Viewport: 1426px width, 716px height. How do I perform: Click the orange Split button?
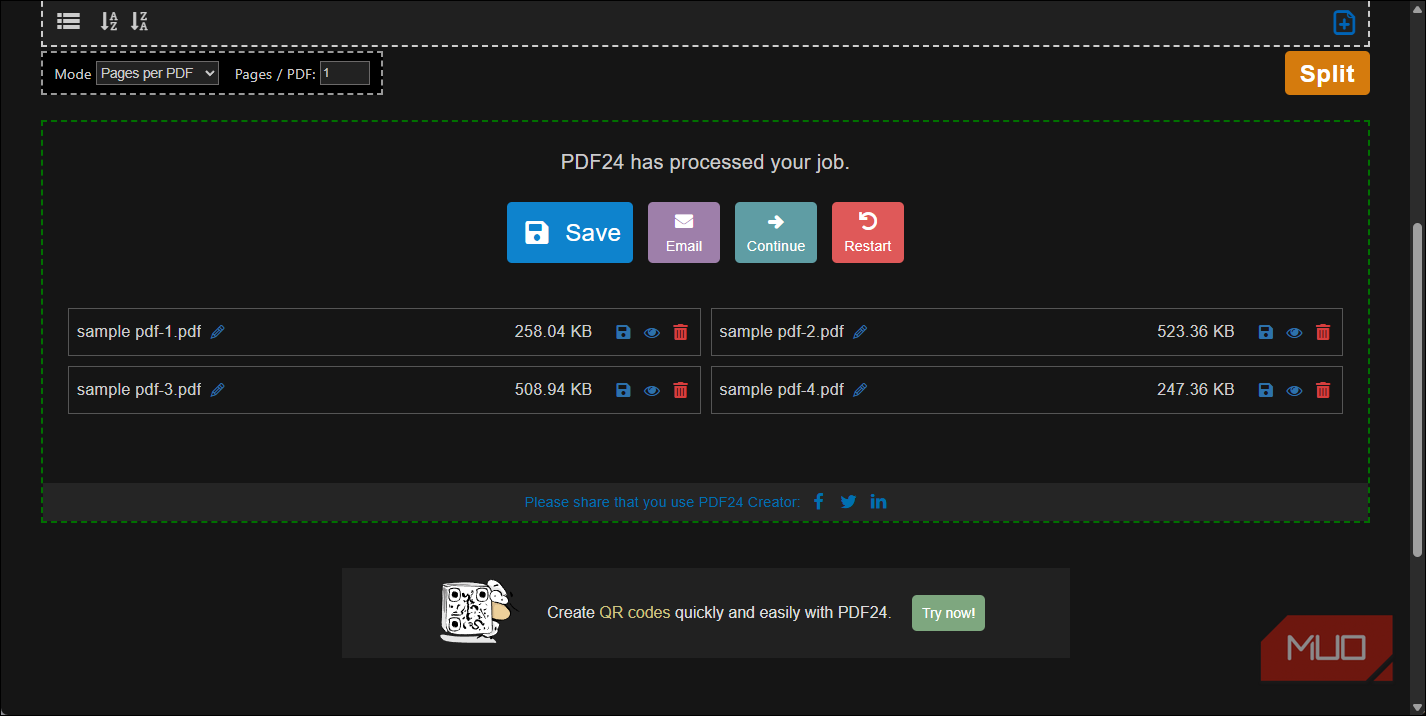point(1327,73)
